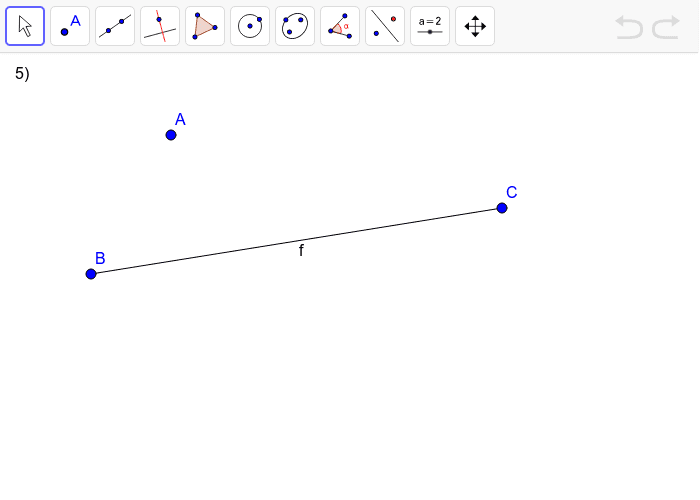Click the label f on the segment
The width and height of the screenshot is (700, 500).
[x=301, y=250]
